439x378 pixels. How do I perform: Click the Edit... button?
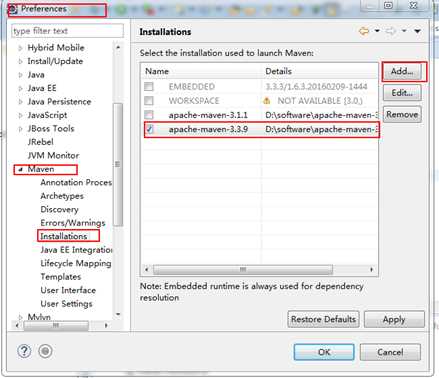[402, 93]
